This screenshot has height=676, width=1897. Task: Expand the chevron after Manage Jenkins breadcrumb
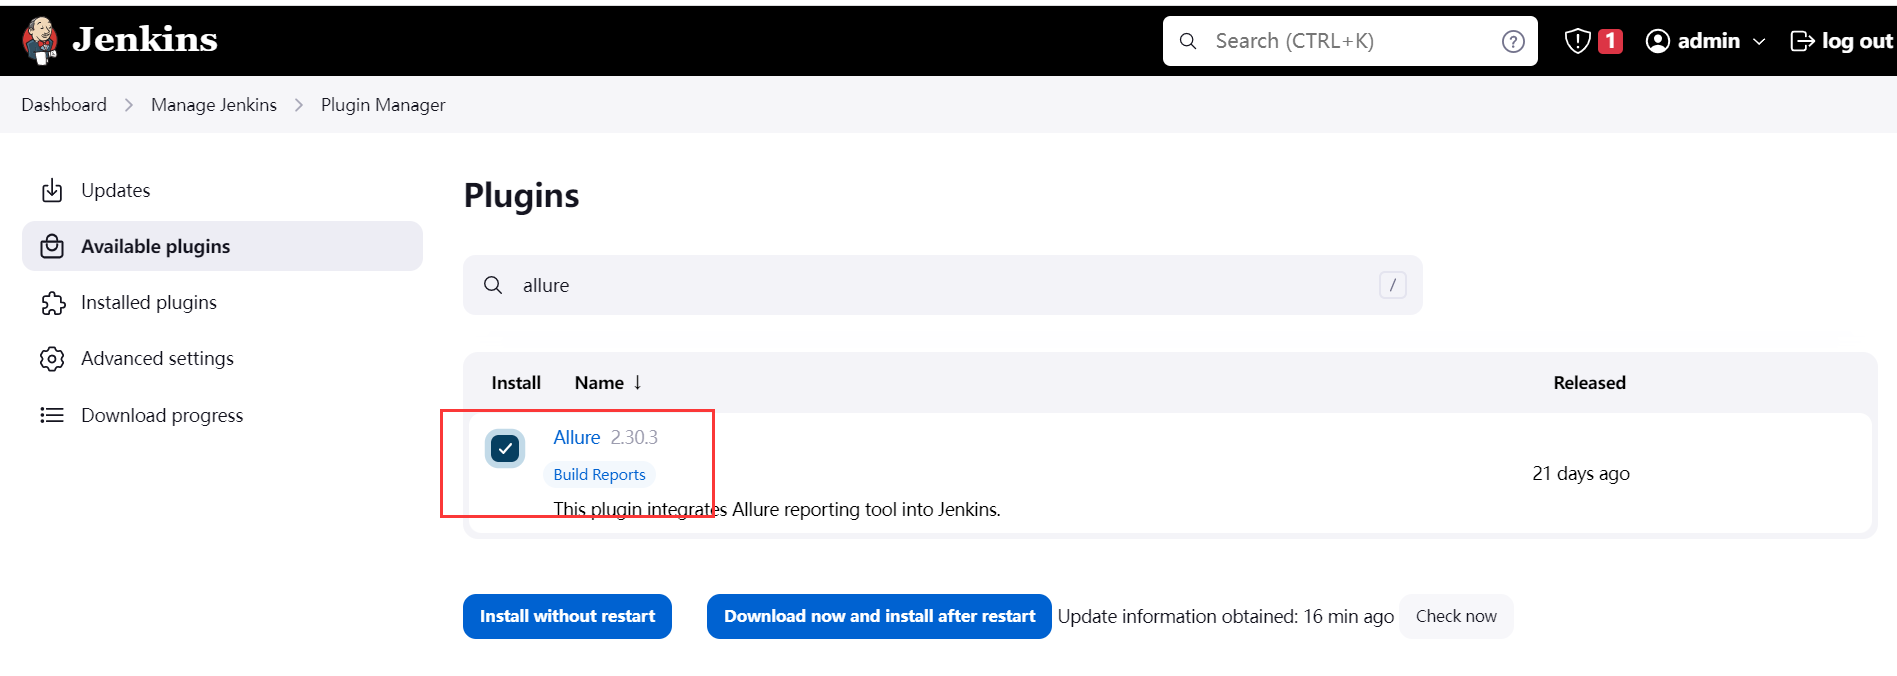tap(298, 105)
